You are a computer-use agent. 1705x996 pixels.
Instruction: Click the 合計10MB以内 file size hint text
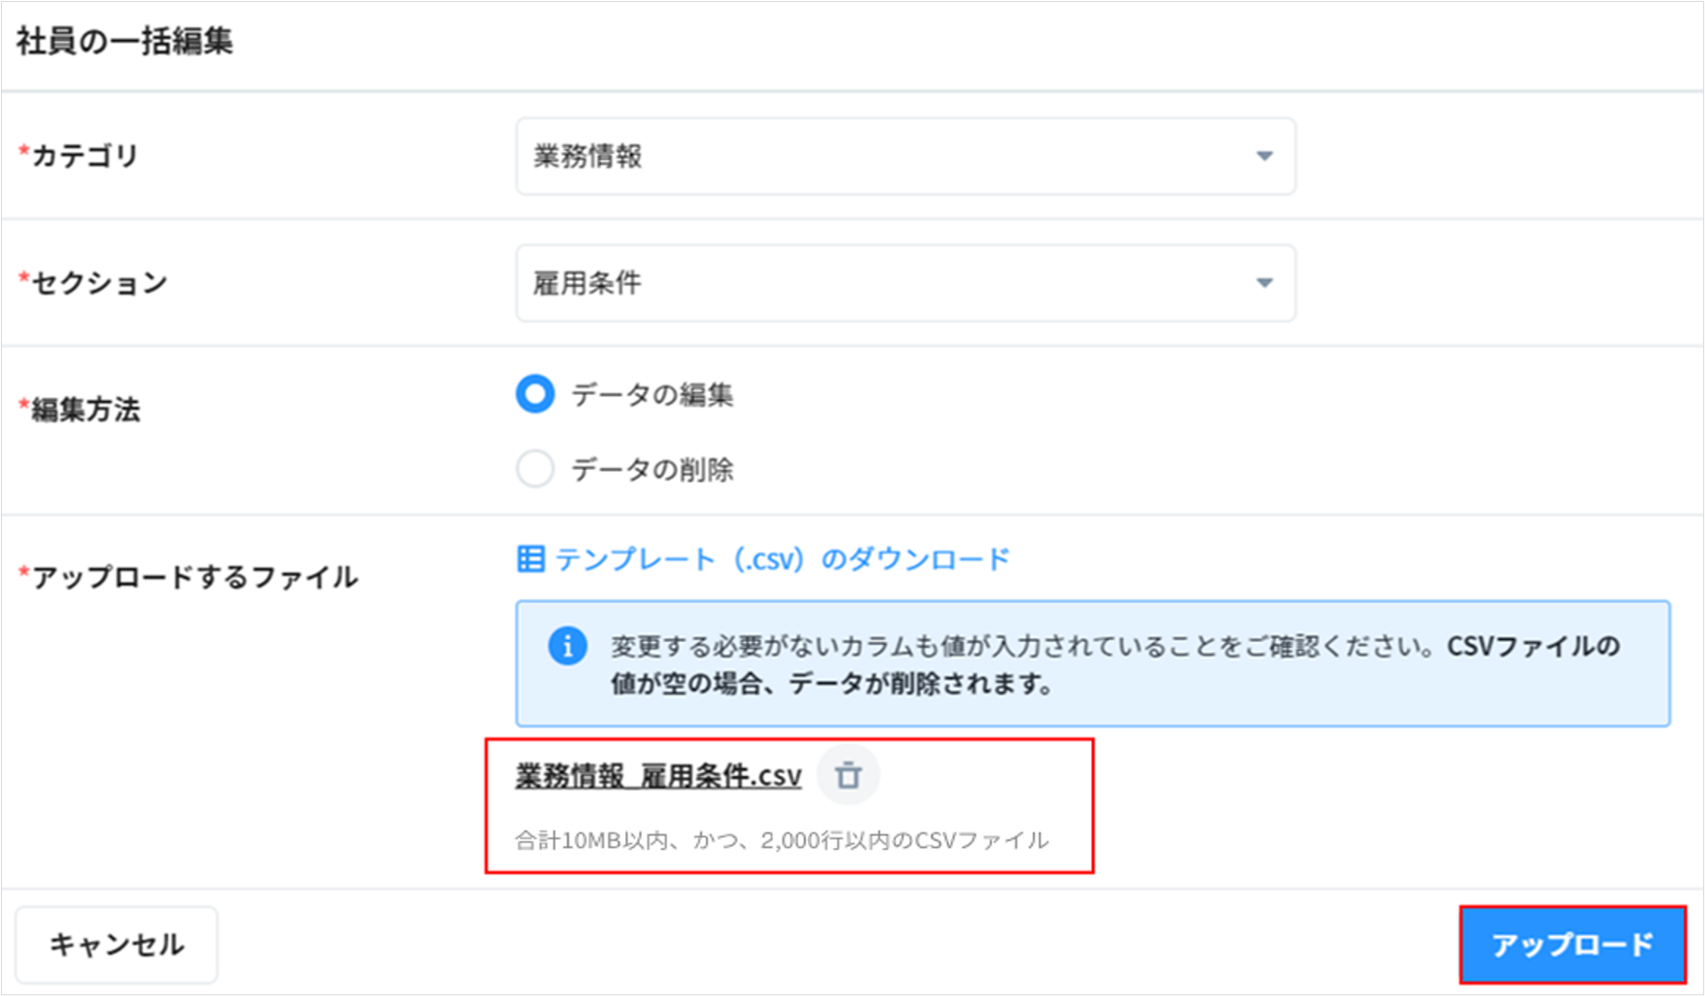click(x=781, y=840)
